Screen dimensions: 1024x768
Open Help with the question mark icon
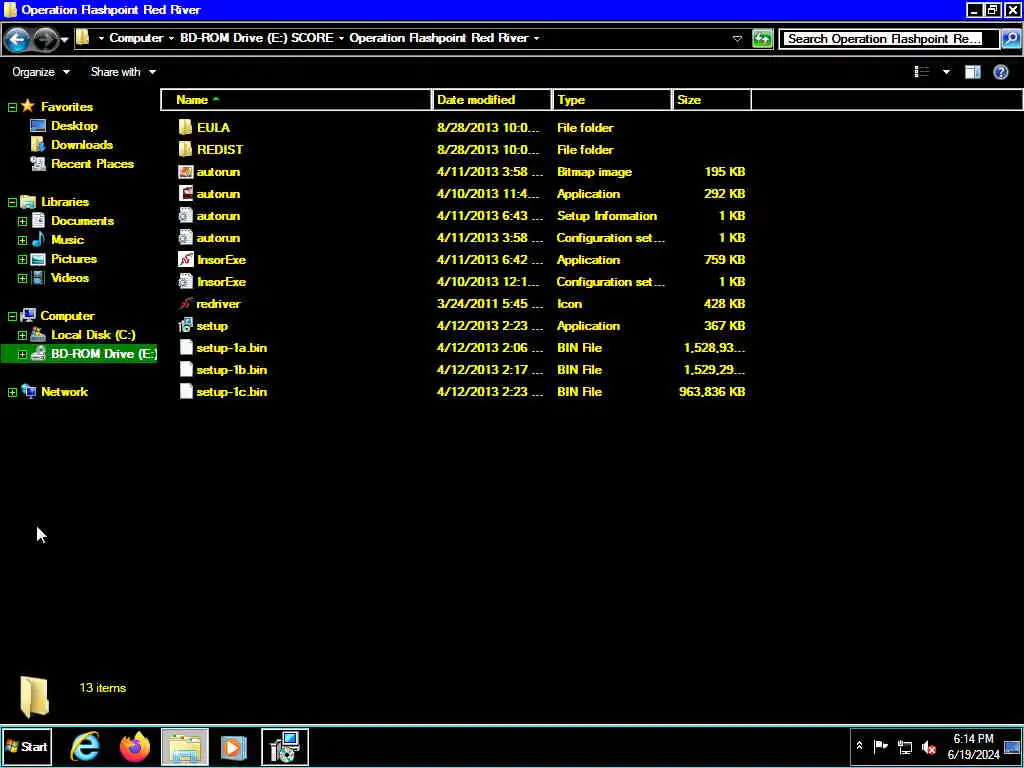(1000, 72)
